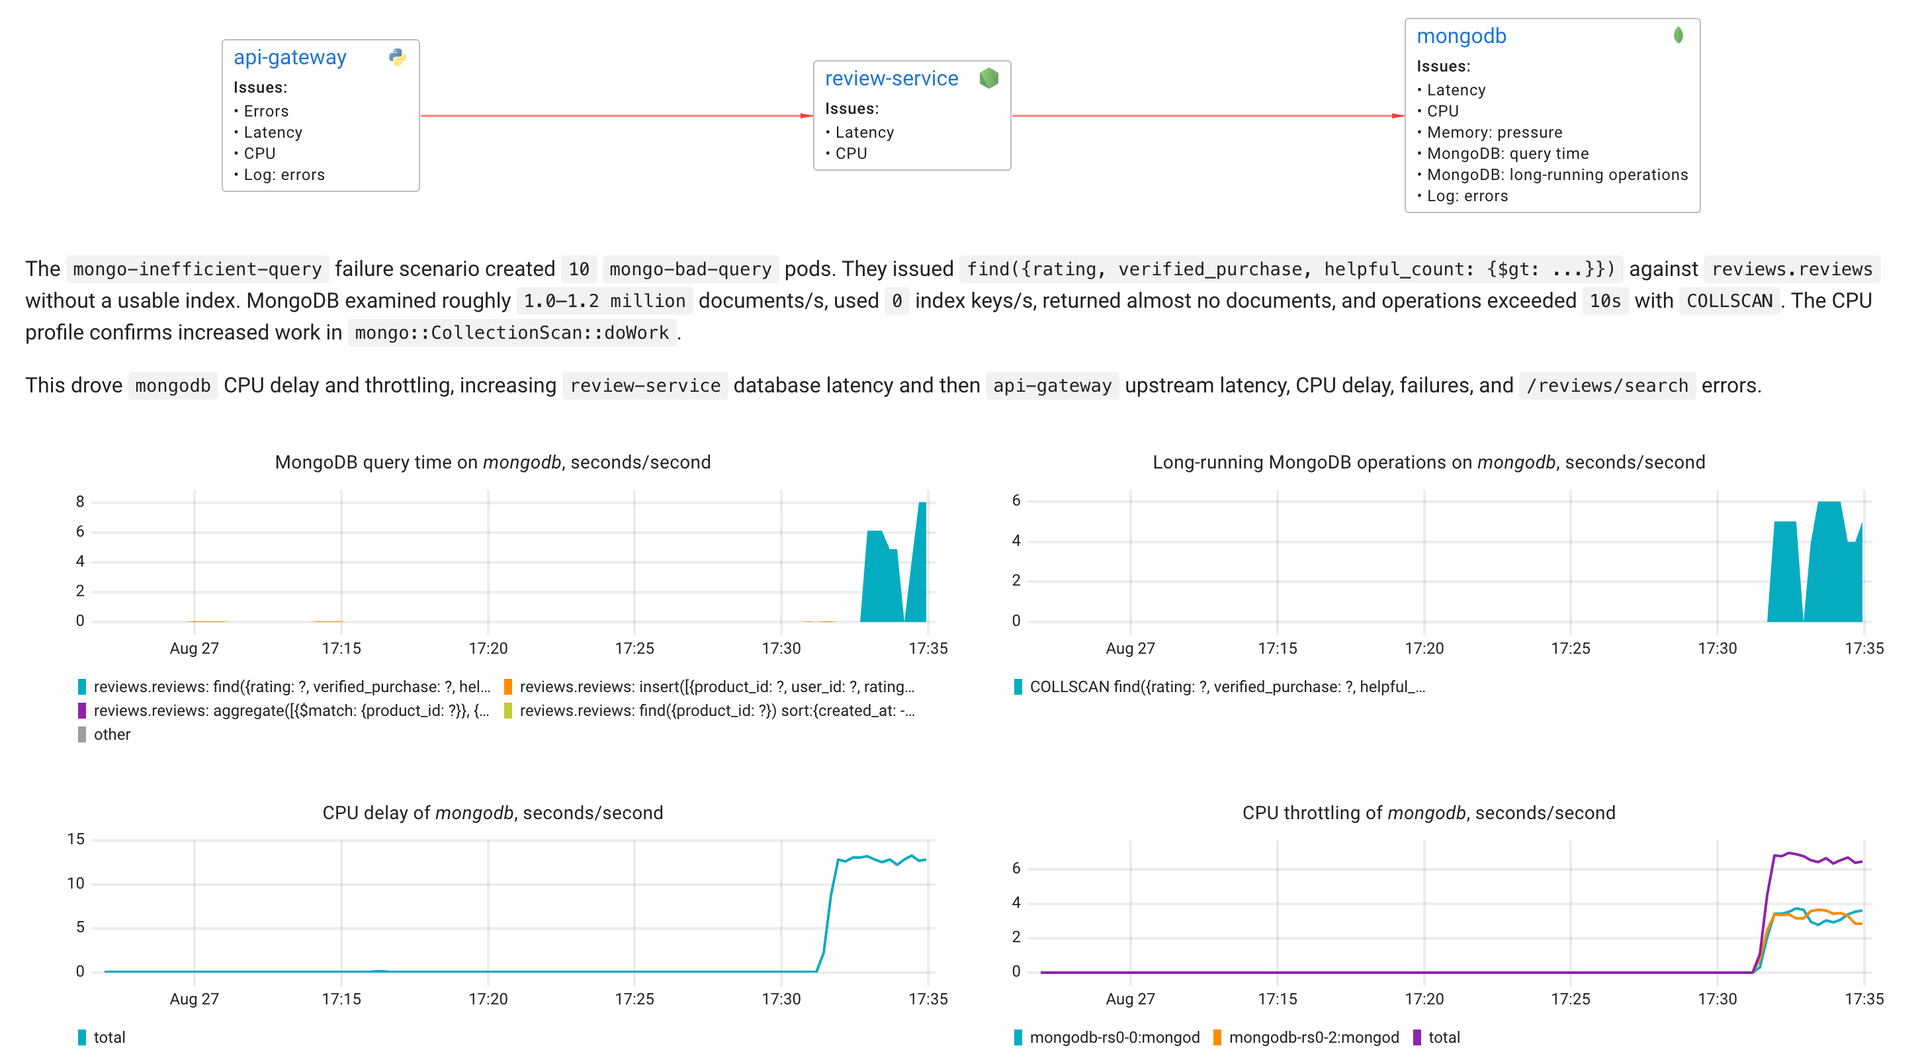Click the 'CPU throttling of mongodb' chart title
The height and width of the screenshot is (1064, 1920).
(1429, 814)
